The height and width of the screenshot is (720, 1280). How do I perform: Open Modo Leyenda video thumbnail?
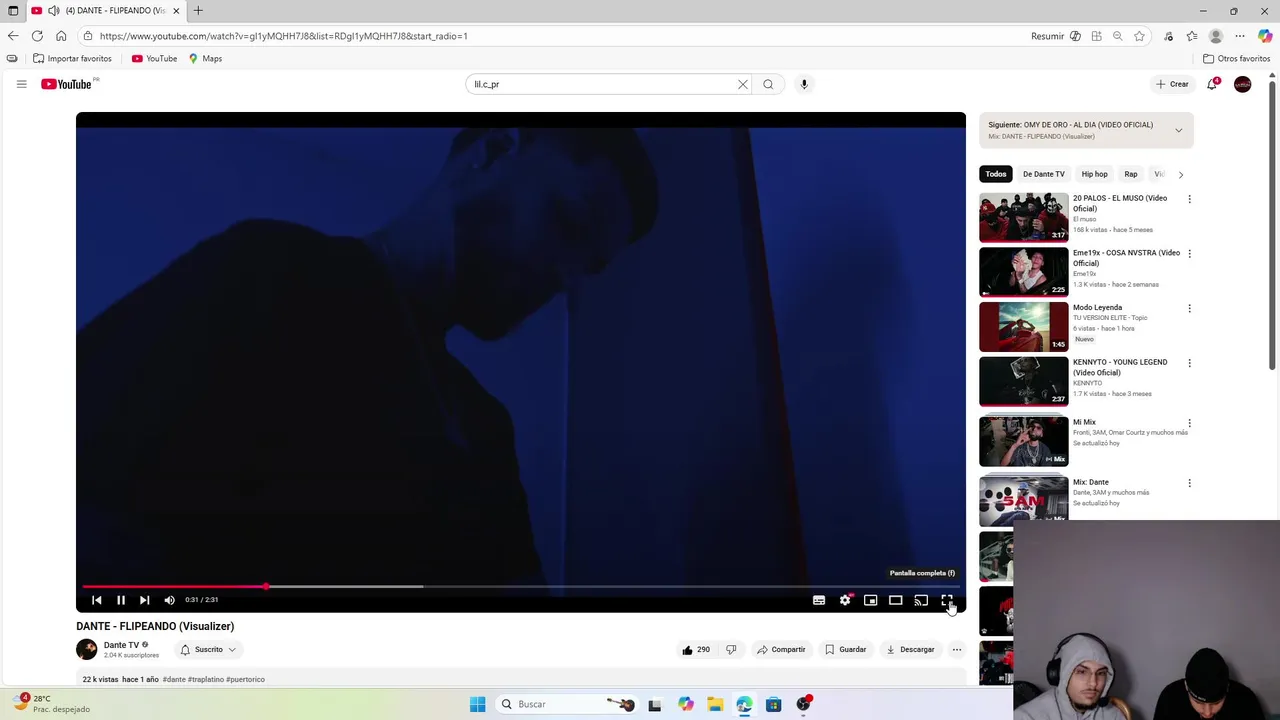click(x=1024, y=326)
